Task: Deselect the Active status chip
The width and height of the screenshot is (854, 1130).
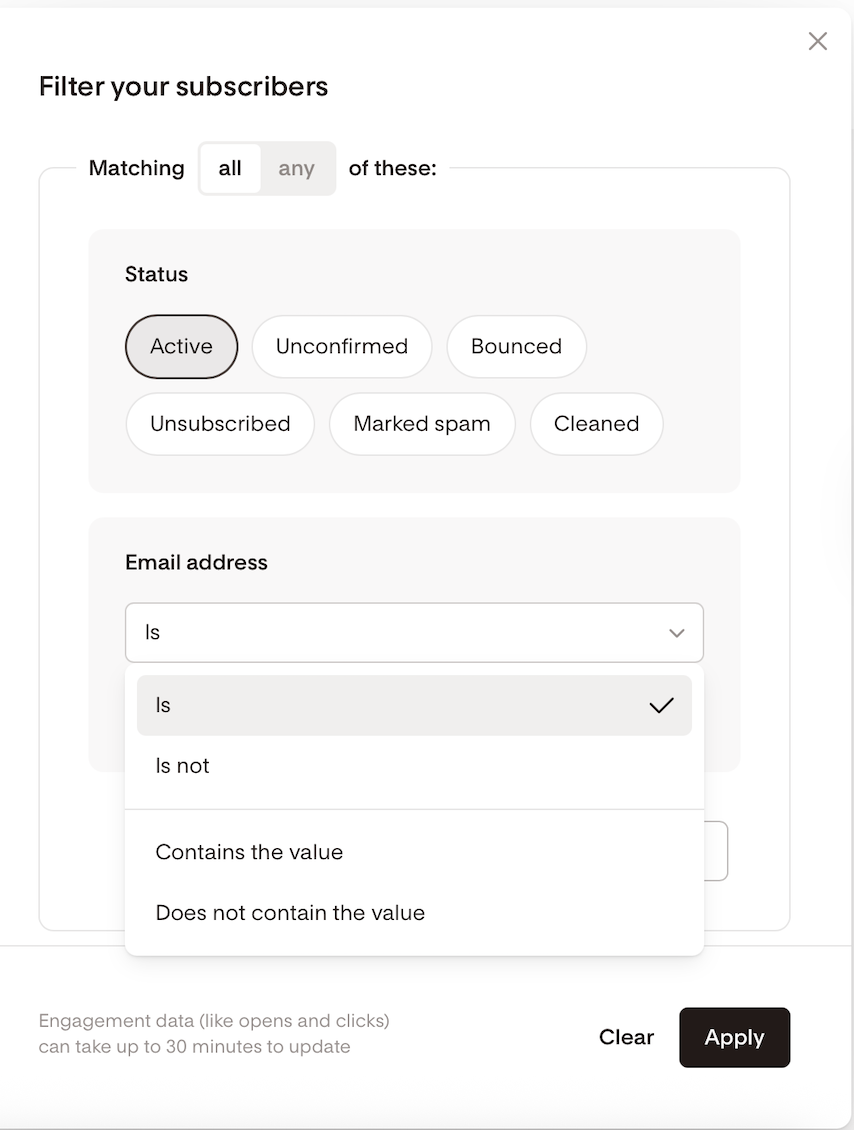Action: coord(182,347)
